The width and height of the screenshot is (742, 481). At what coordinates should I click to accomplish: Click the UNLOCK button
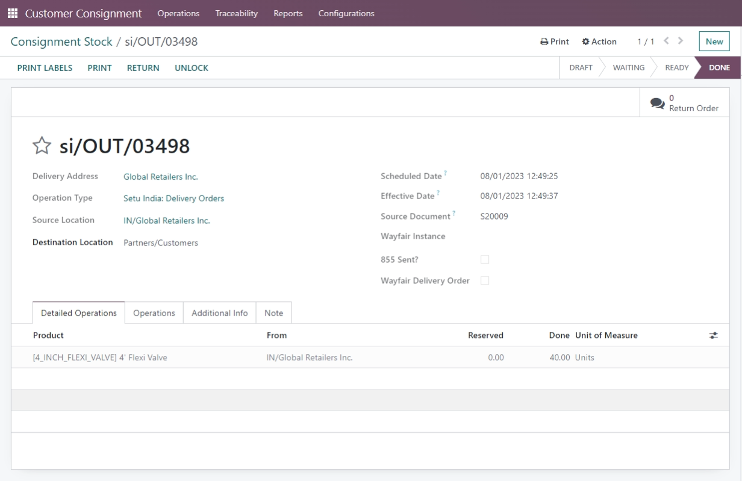tap(192, 68)
